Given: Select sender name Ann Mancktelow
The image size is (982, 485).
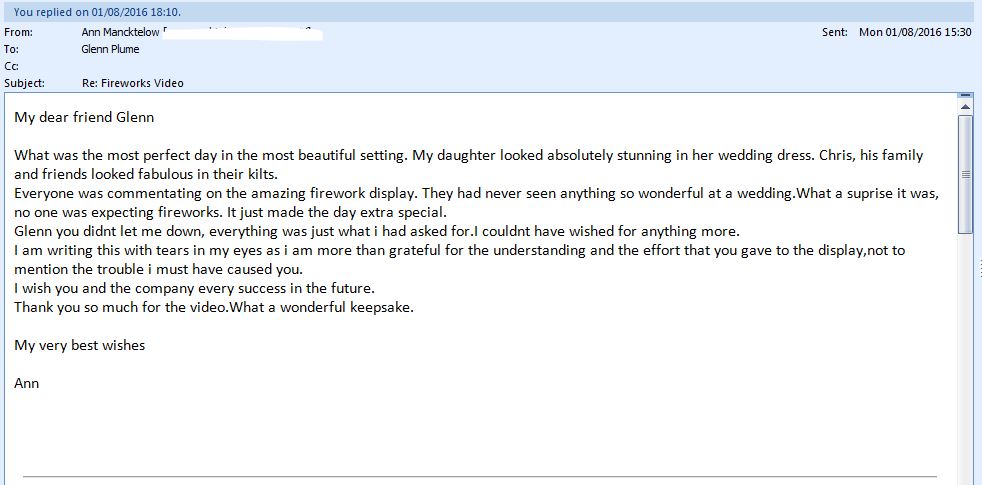Looking at the screenshot, I should 120,33.
